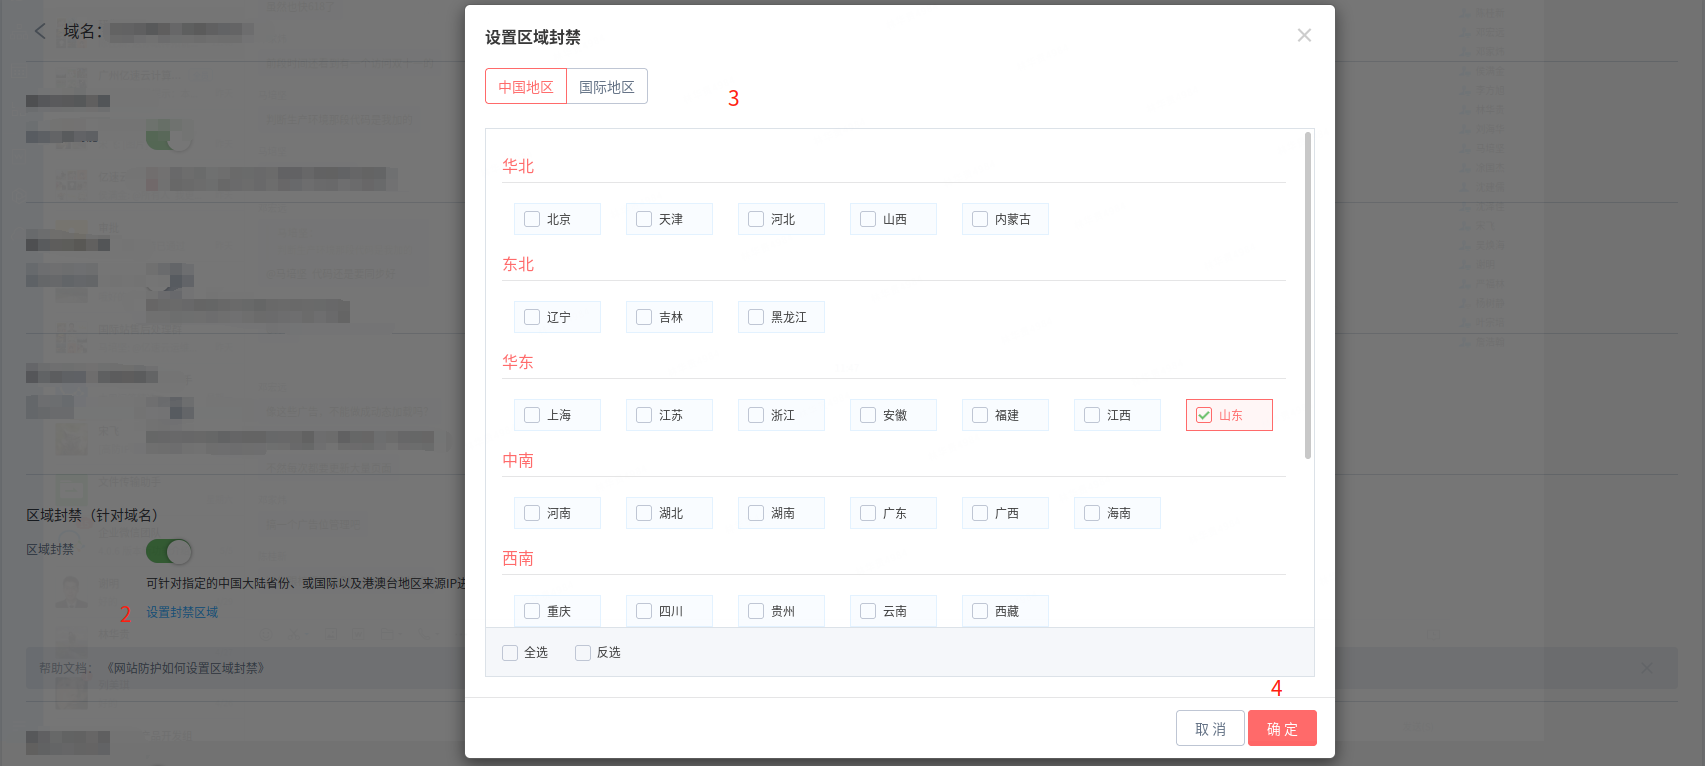Tick the 山西 checkbox
The height and width of the screenshot is (766, 1705).
tap(868, 219)
